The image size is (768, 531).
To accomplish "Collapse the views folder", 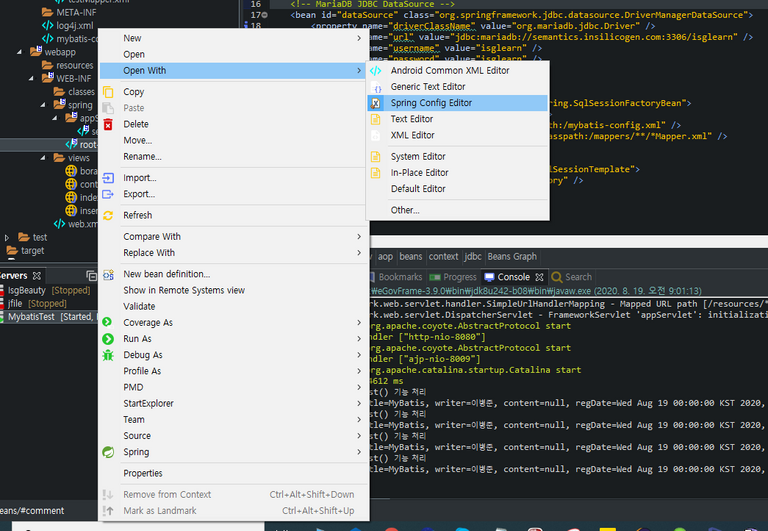I will (x=43, y=157).
